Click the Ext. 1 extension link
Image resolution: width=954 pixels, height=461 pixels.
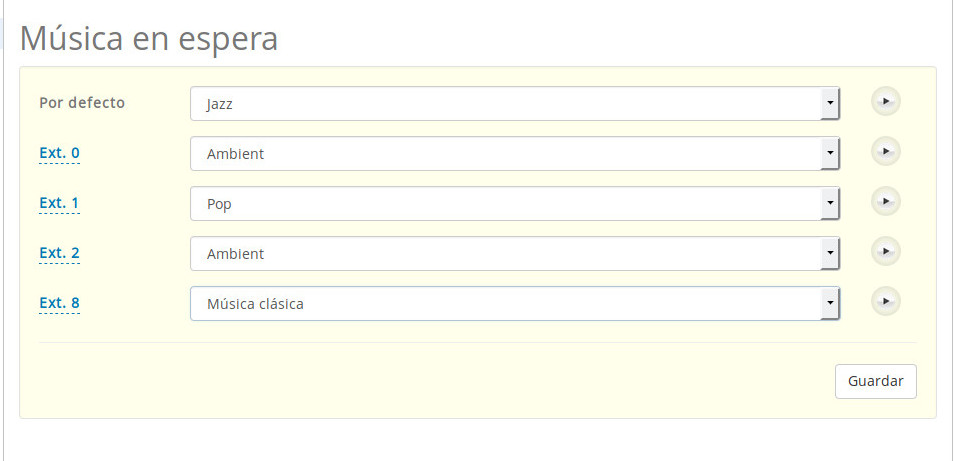(x=59, y=203)
